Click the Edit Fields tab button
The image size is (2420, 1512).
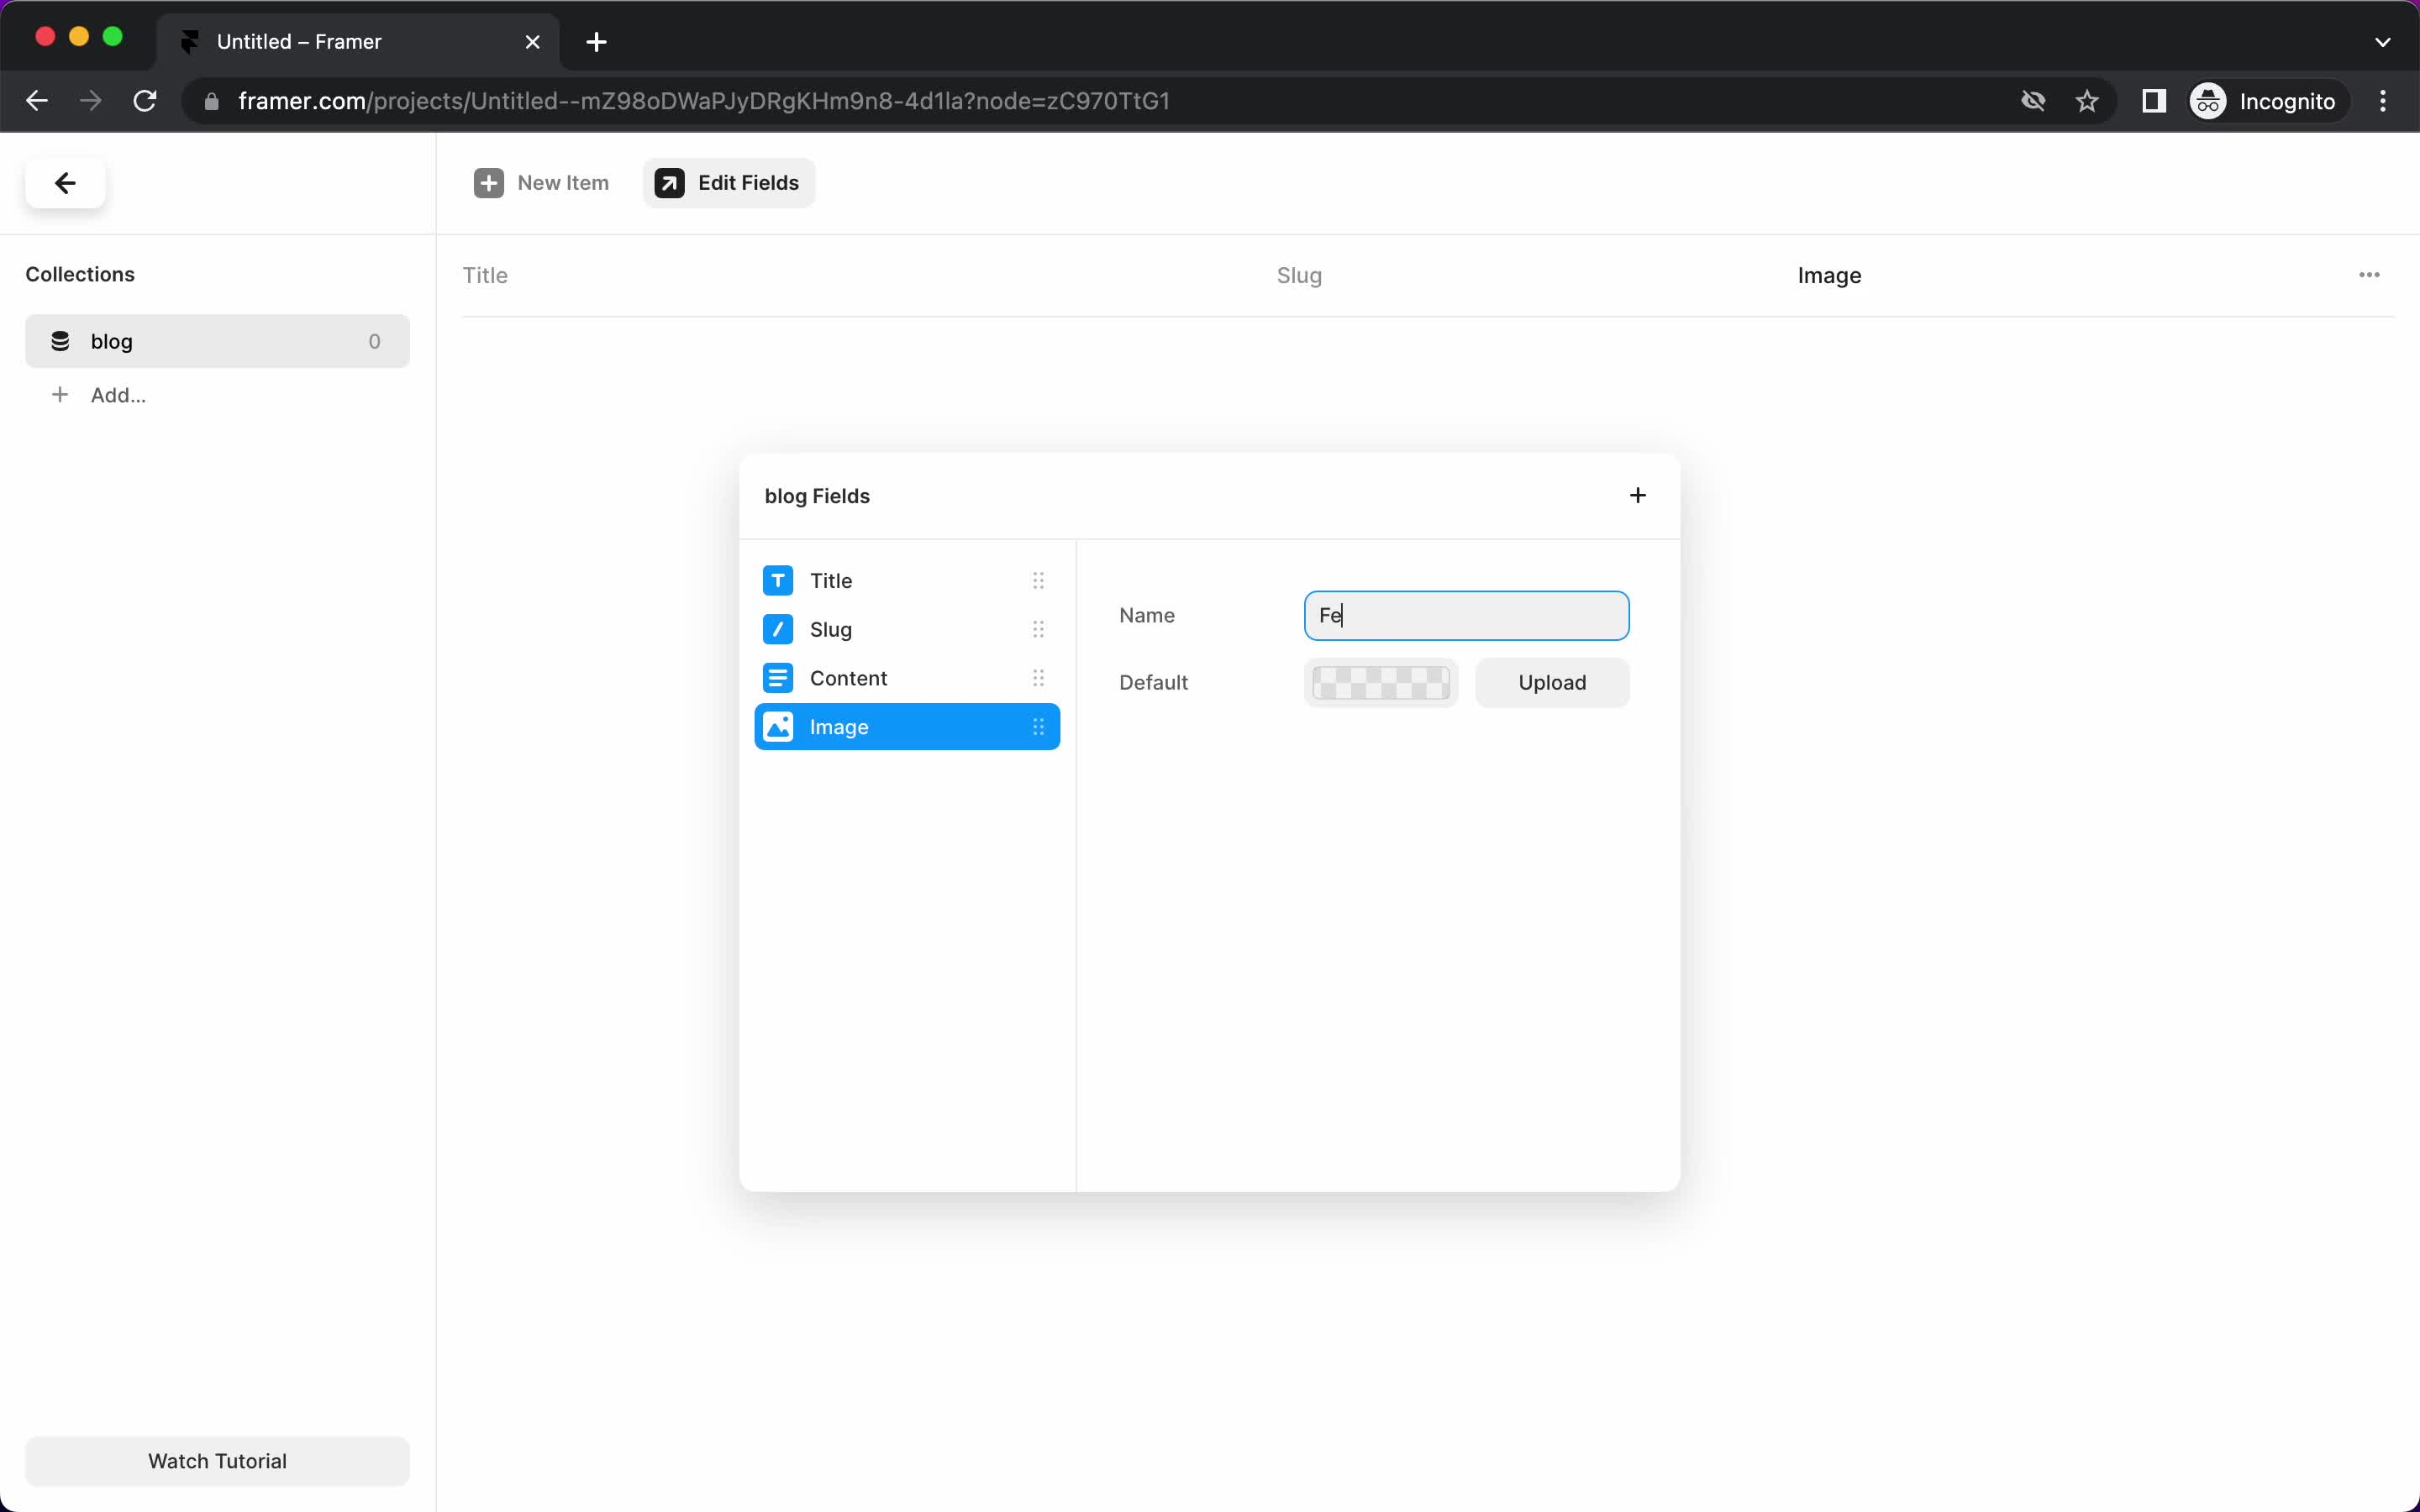[729, 183]
